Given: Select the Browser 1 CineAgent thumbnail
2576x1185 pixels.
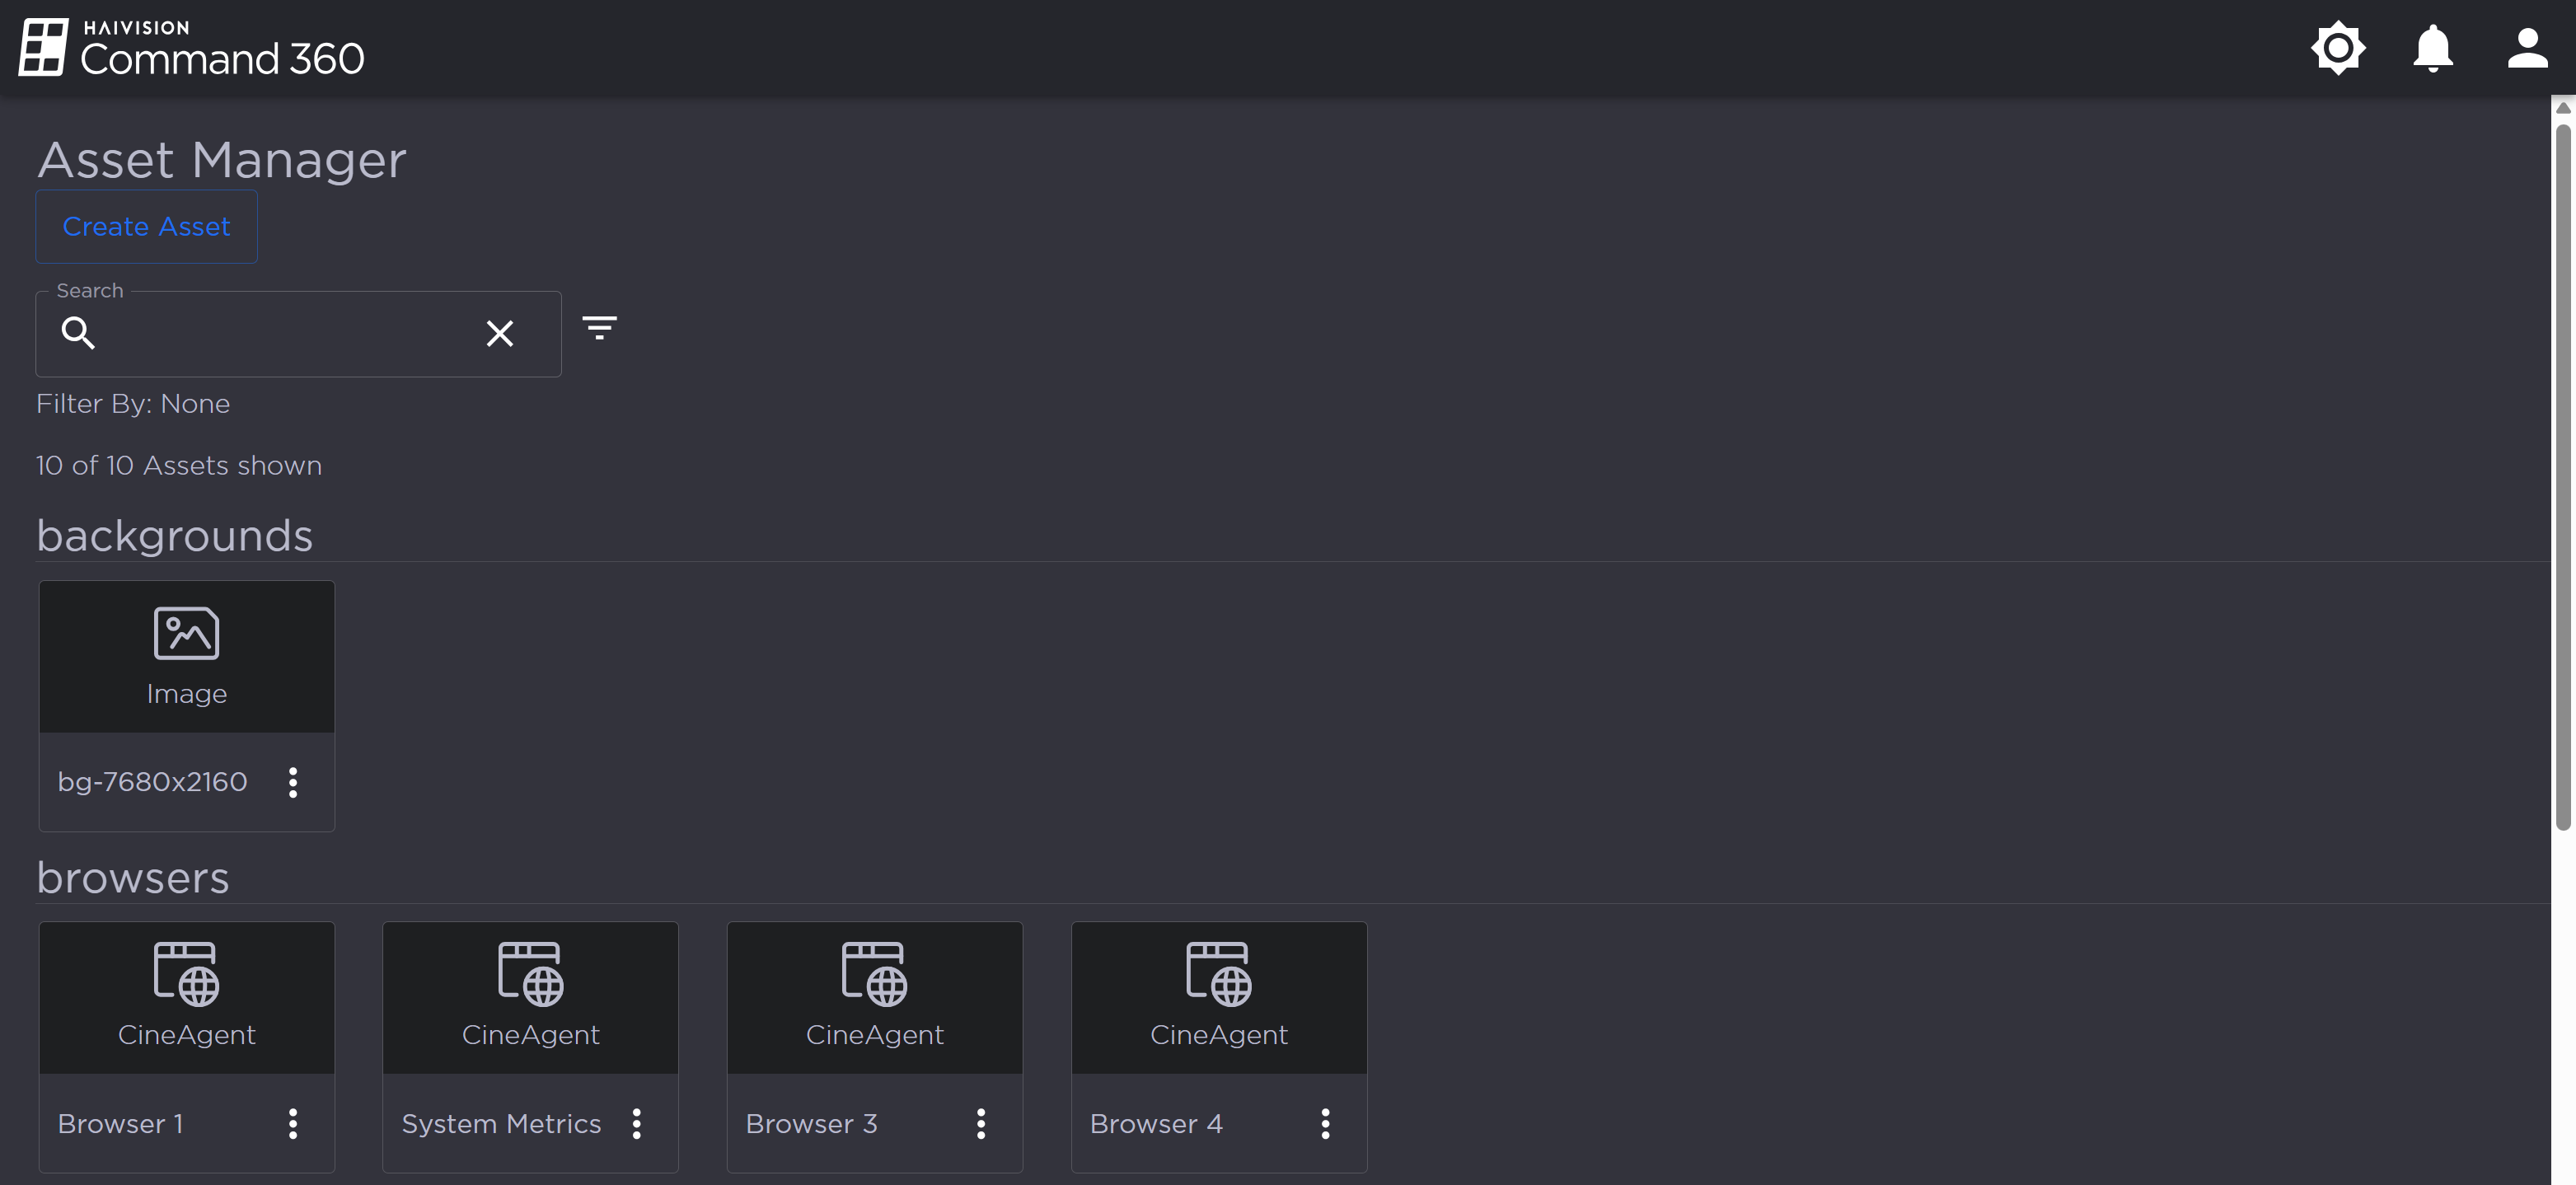Looking at the screenshot, I should pos(187,997).
